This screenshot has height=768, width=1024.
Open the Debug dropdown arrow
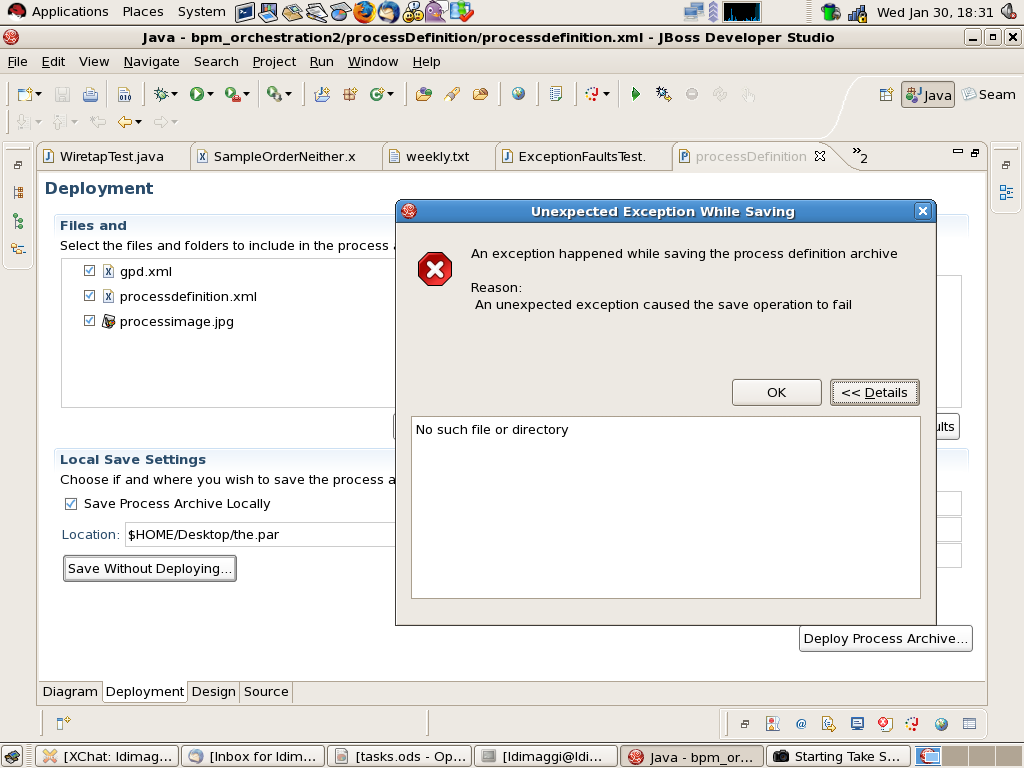point(174,95)
